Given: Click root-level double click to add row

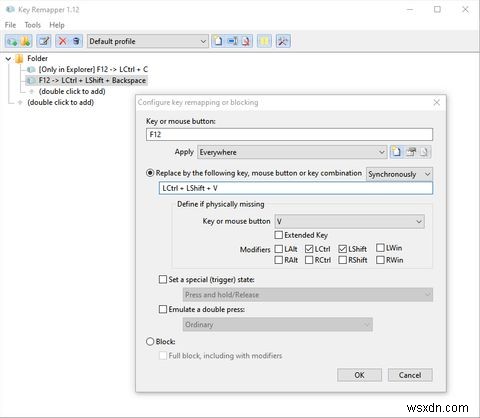Looking at the screenshot, I should pos(60,102).
